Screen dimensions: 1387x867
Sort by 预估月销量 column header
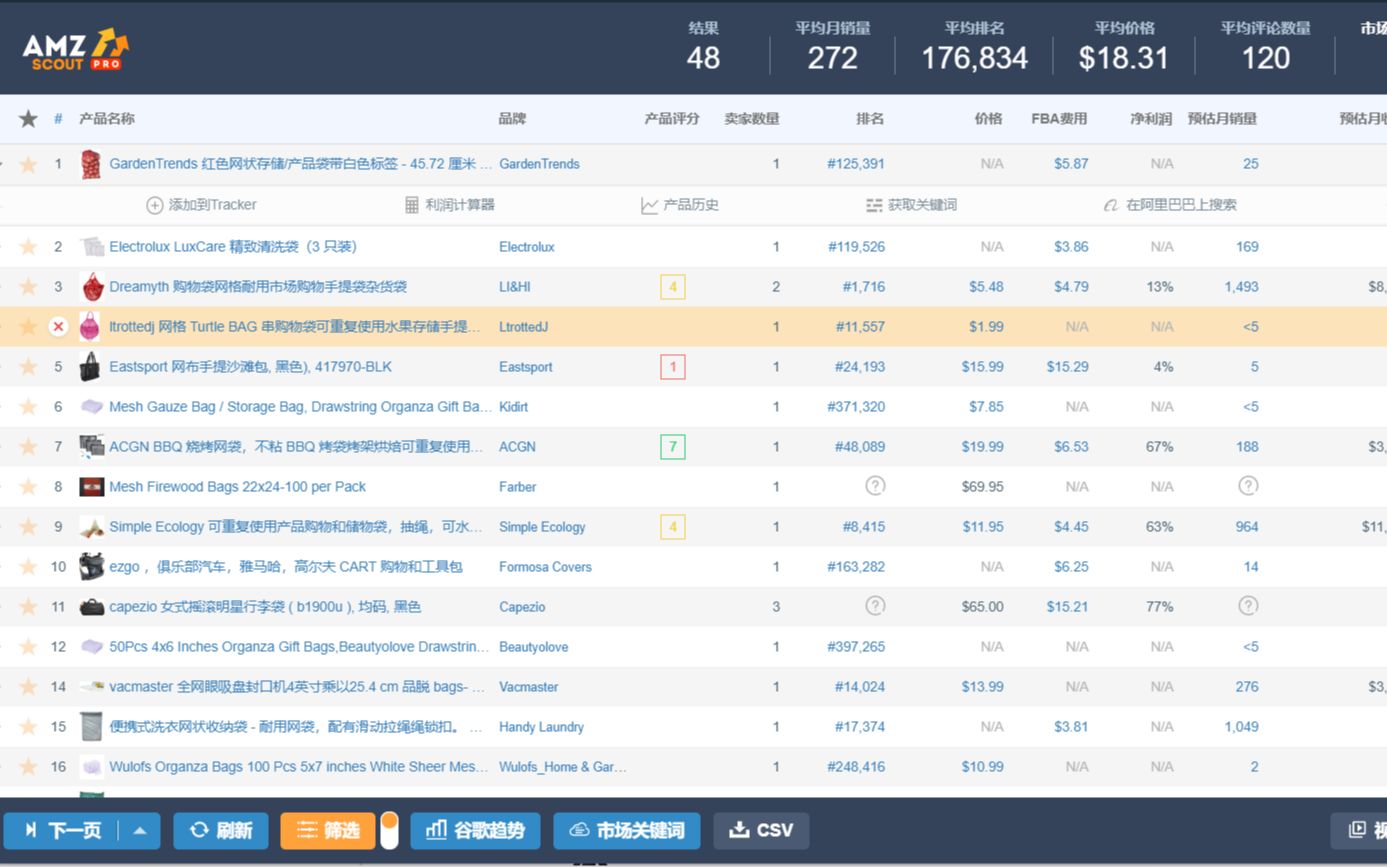click(x=1223, y=119)
